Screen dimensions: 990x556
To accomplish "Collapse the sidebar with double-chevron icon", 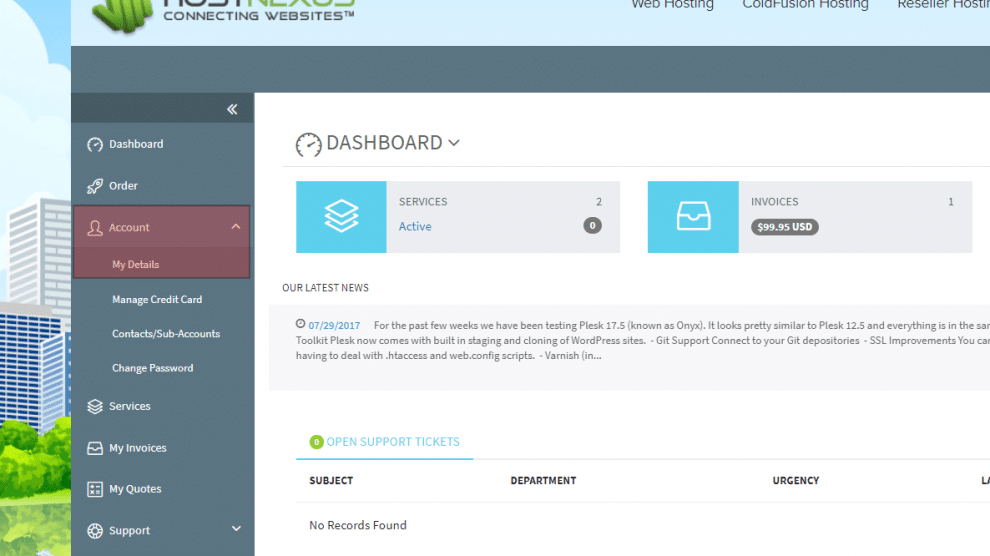I will click(x=232, y=109).
